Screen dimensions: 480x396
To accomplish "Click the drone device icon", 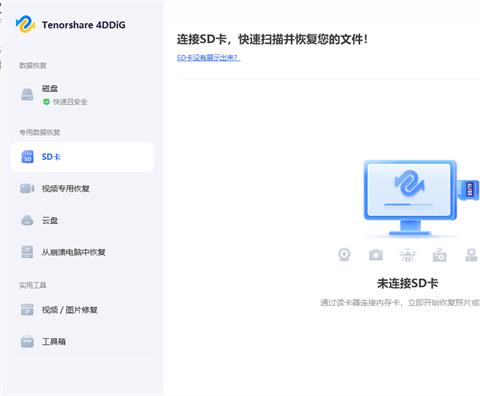I will pos(407,255).
